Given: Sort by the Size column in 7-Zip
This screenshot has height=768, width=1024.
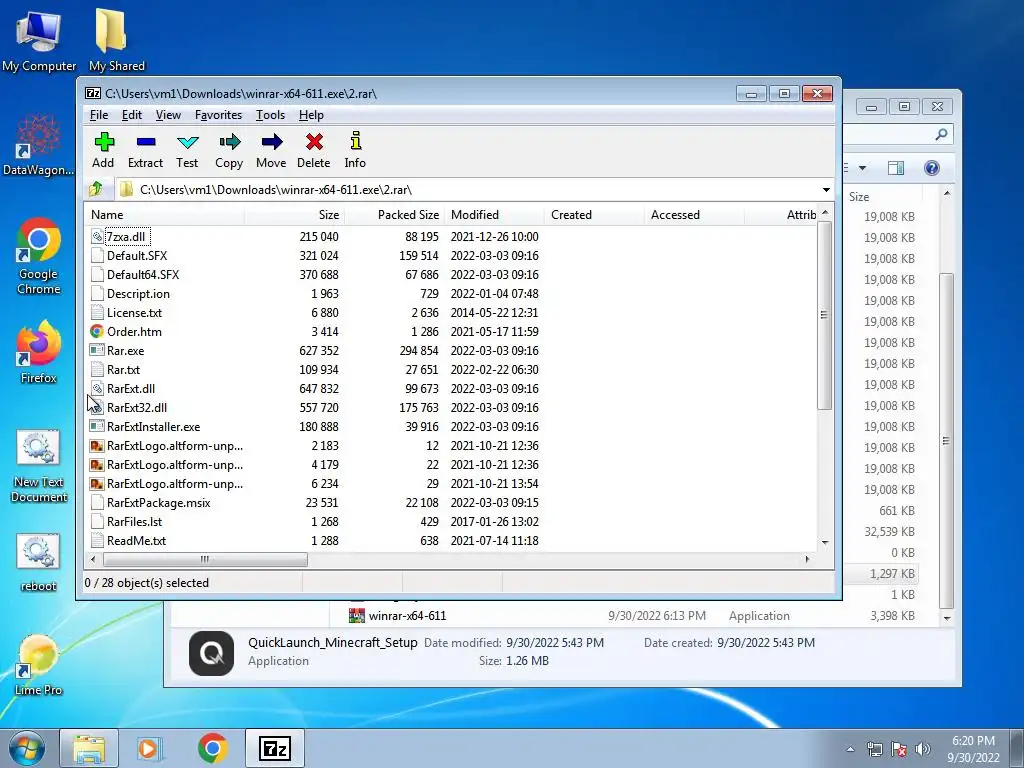Looking at the screenshot, I should click(x=295, y=215).
